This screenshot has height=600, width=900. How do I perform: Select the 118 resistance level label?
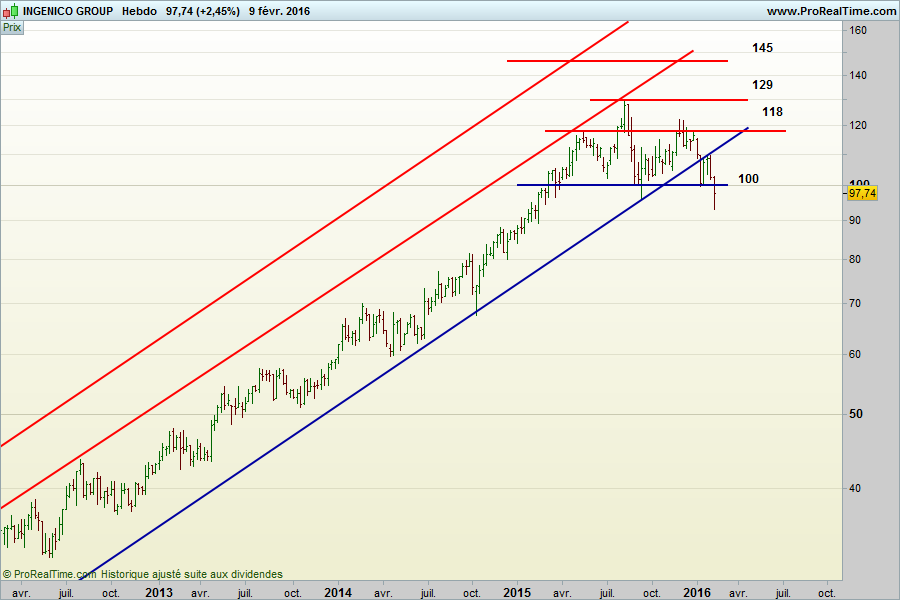[x=772, y=112]
